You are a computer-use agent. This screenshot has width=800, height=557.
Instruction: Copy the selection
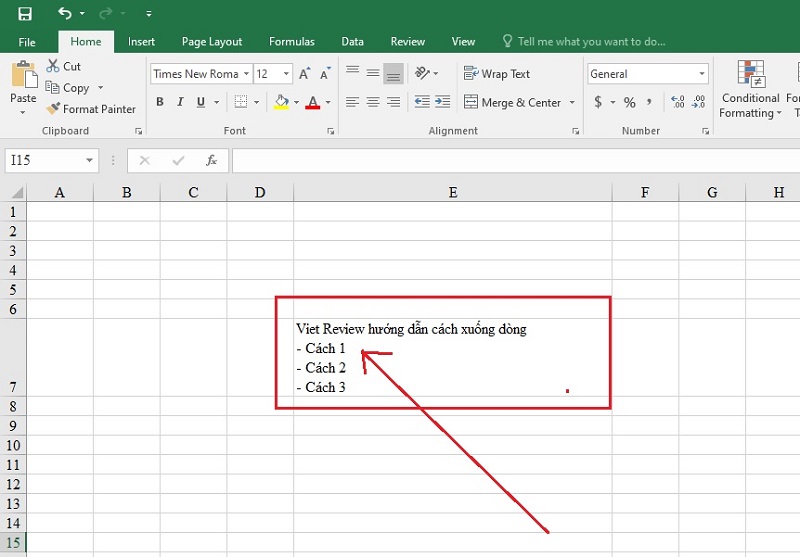point(67,88)
